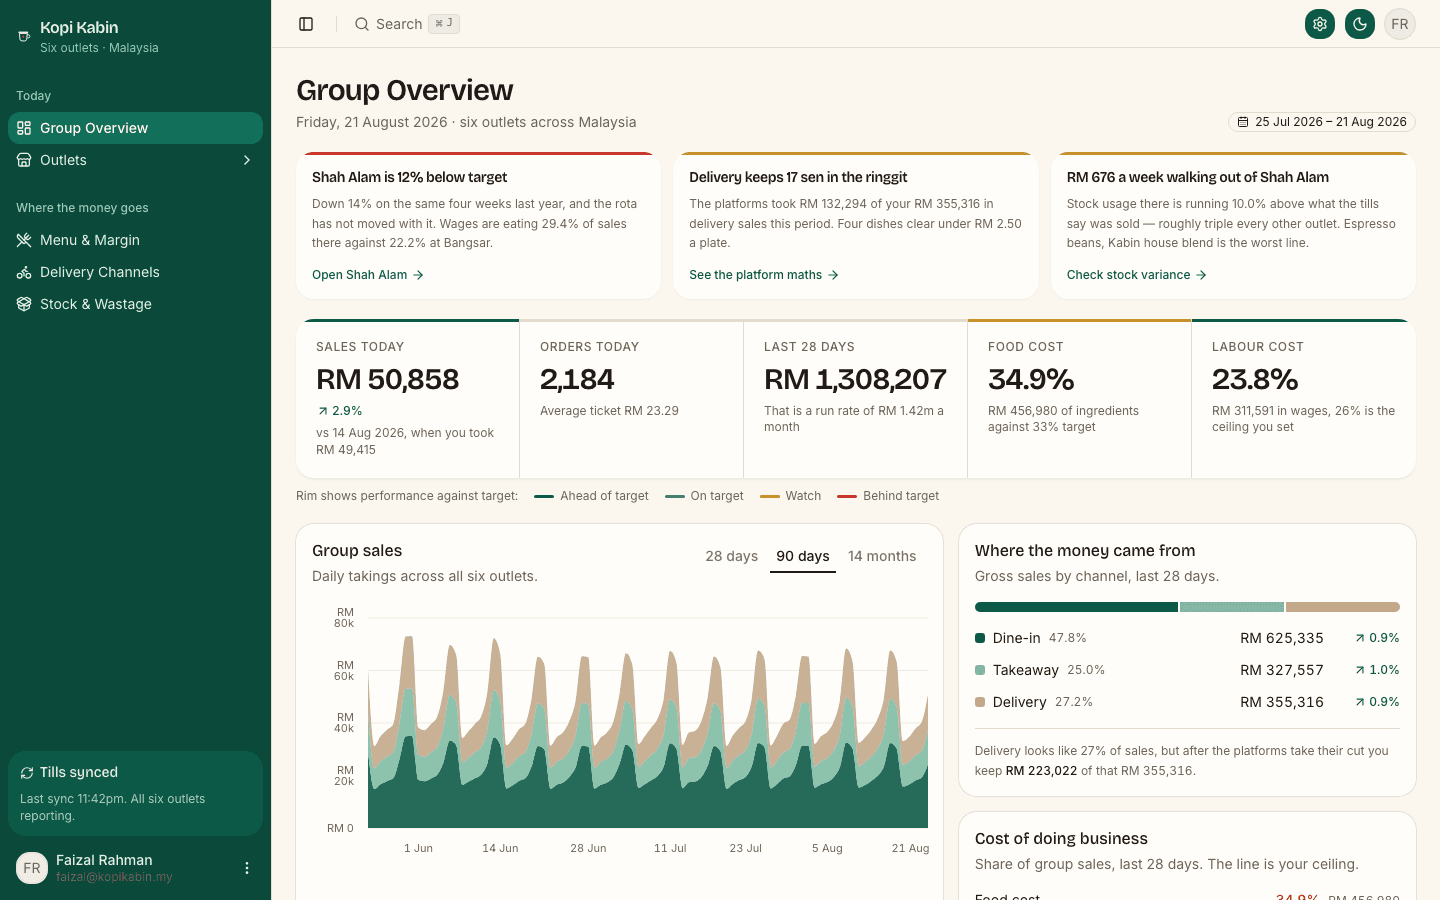This screenshot has width=1440, height=900.
Task: Click See the platform maths link
Action: point(764,275)
